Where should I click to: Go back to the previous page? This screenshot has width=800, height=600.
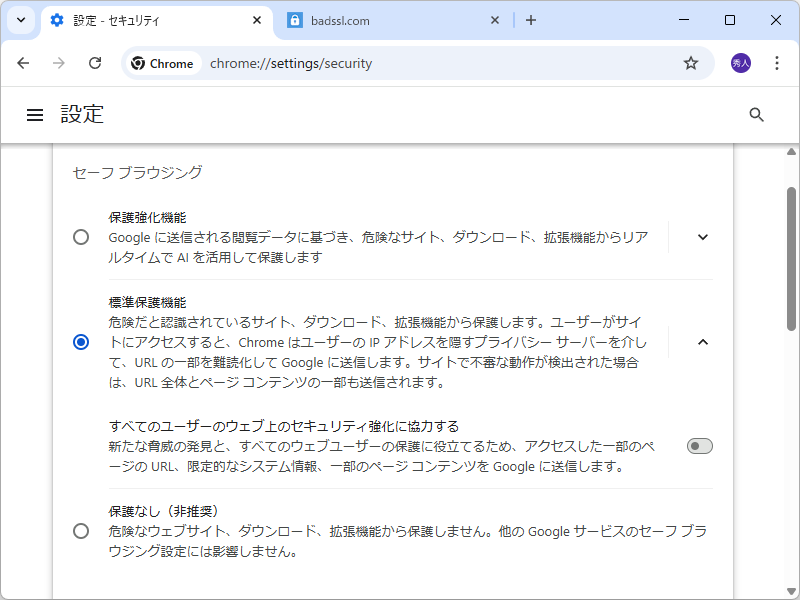click(23, 62)
